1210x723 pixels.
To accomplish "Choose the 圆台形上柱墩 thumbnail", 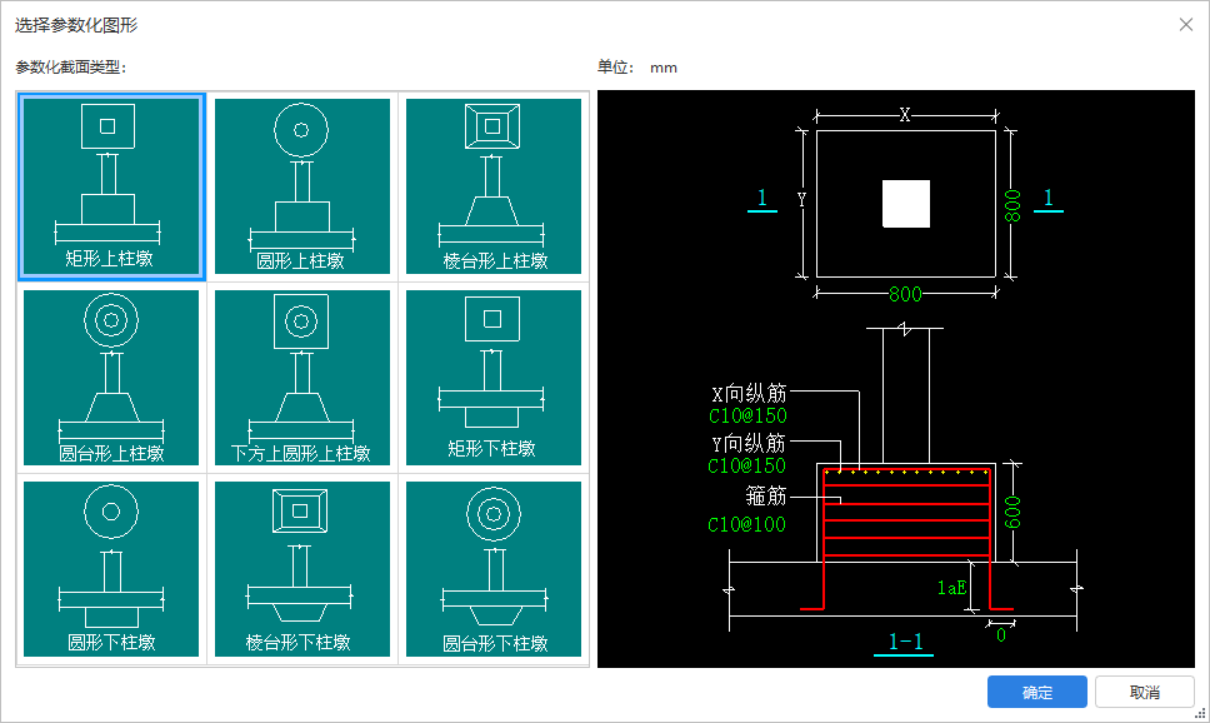I will 111,378.
